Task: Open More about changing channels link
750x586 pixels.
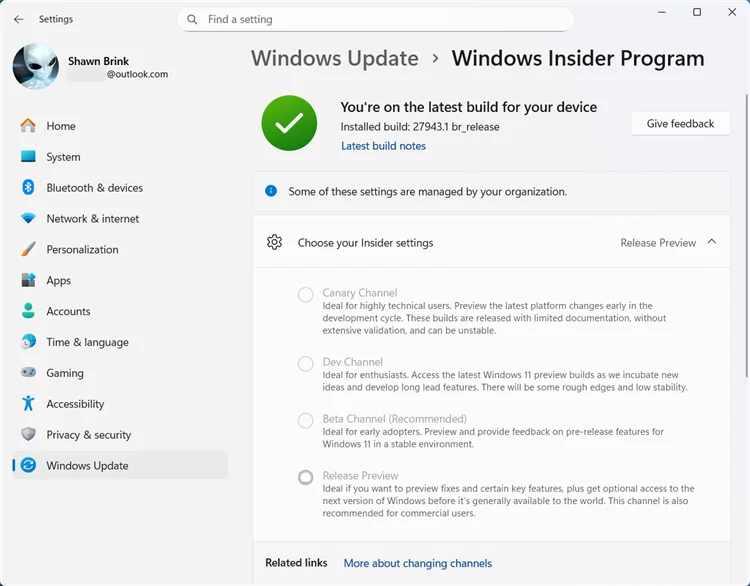Action: (x=418, y=563)
